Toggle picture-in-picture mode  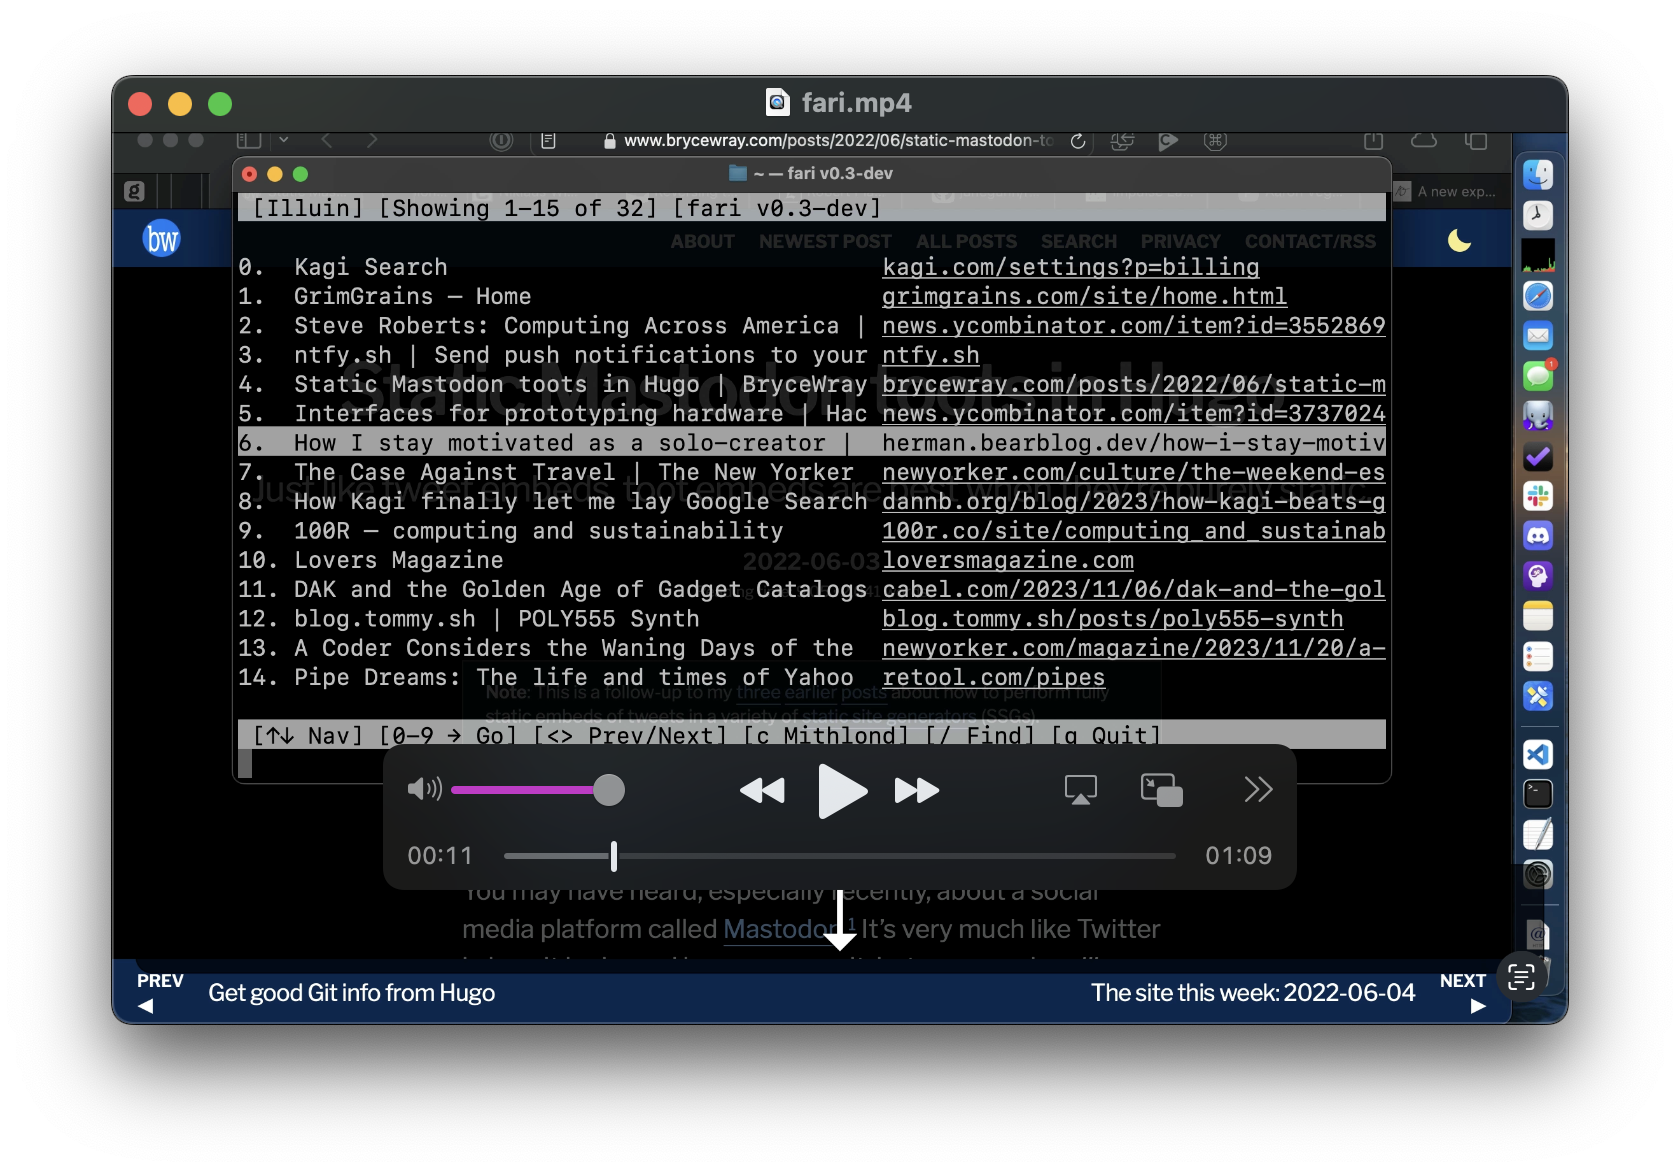click(1161, 790)
